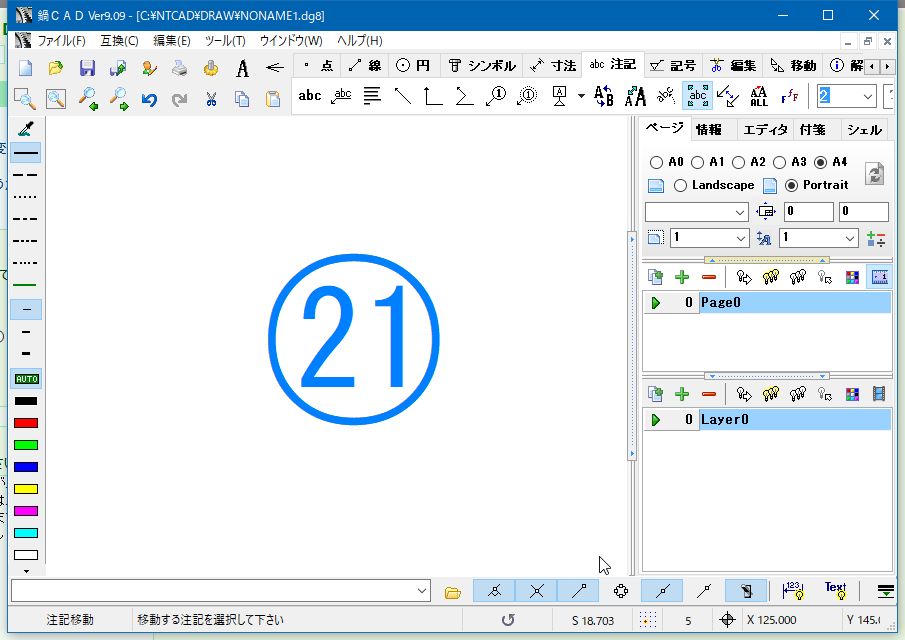Select the Page0 row
The height and width of the screenshot is (640, 905).
click(767, 302)
